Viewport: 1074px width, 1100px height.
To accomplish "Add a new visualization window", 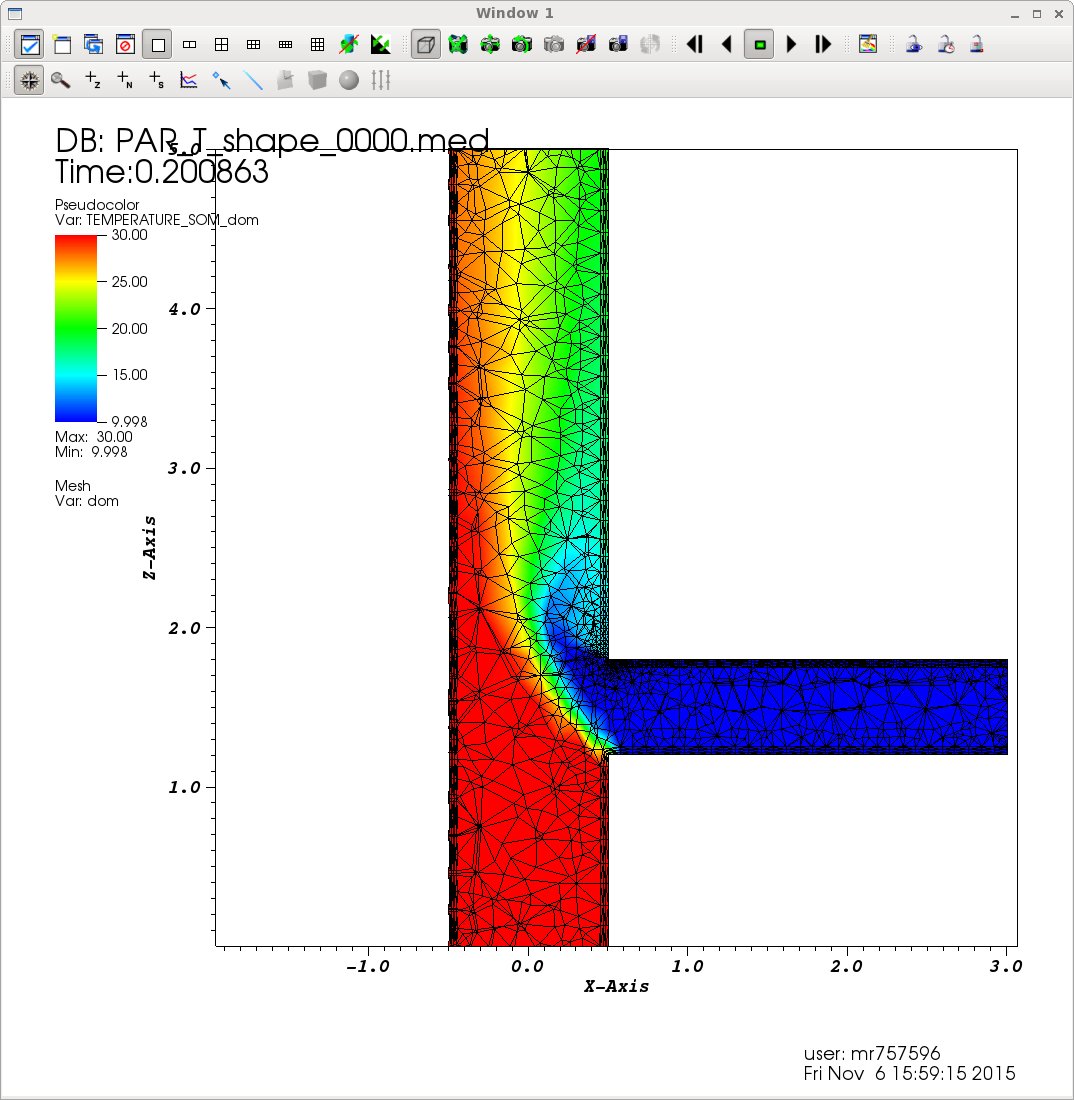I will pyautogui.click(x=62, y=45).
